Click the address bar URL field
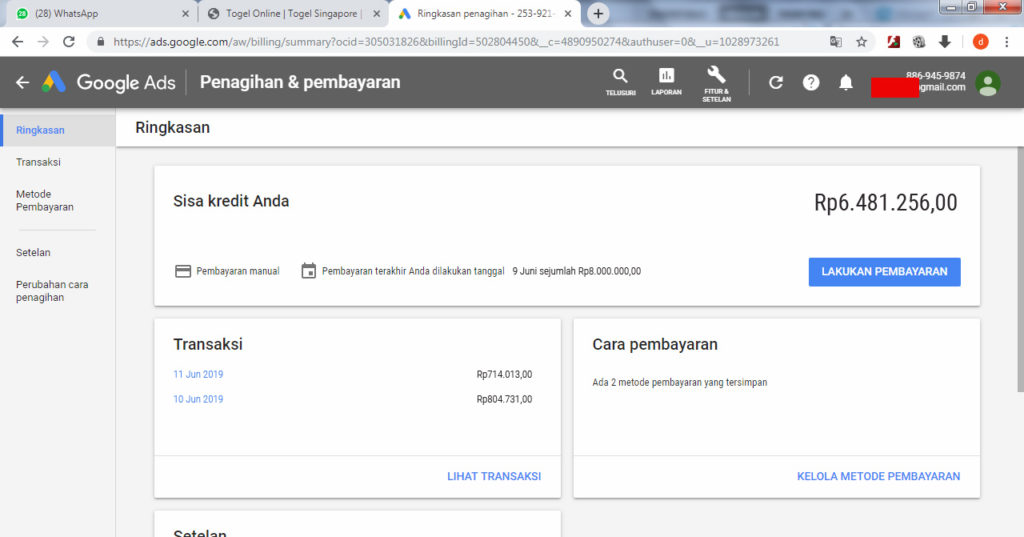 [446, 42]
